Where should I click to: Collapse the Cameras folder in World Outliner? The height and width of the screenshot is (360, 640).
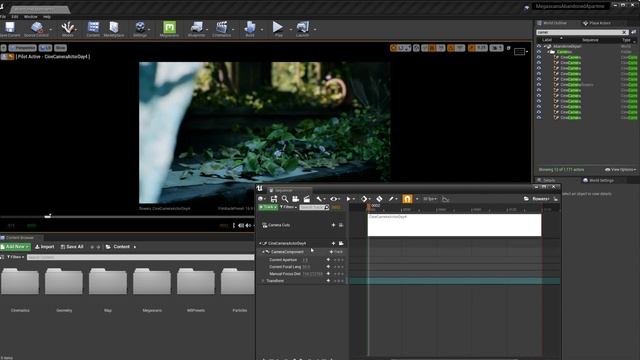pos(548,52)
